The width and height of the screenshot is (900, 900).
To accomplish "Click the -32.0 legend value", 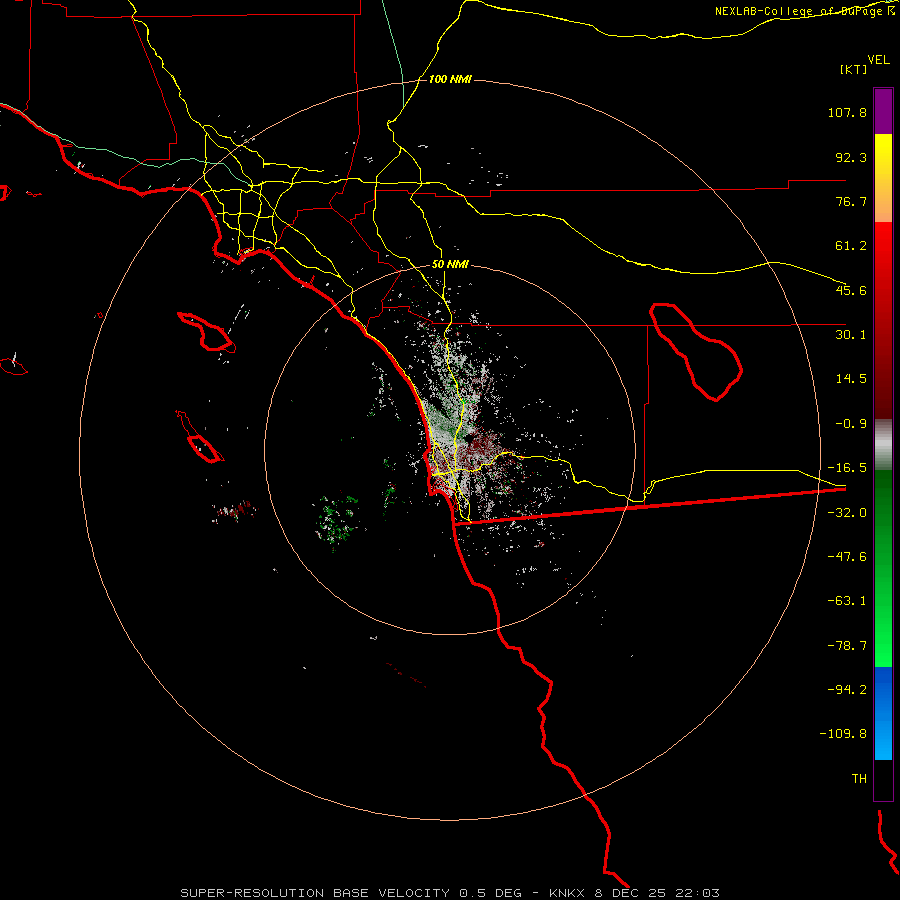I will 847,513.
